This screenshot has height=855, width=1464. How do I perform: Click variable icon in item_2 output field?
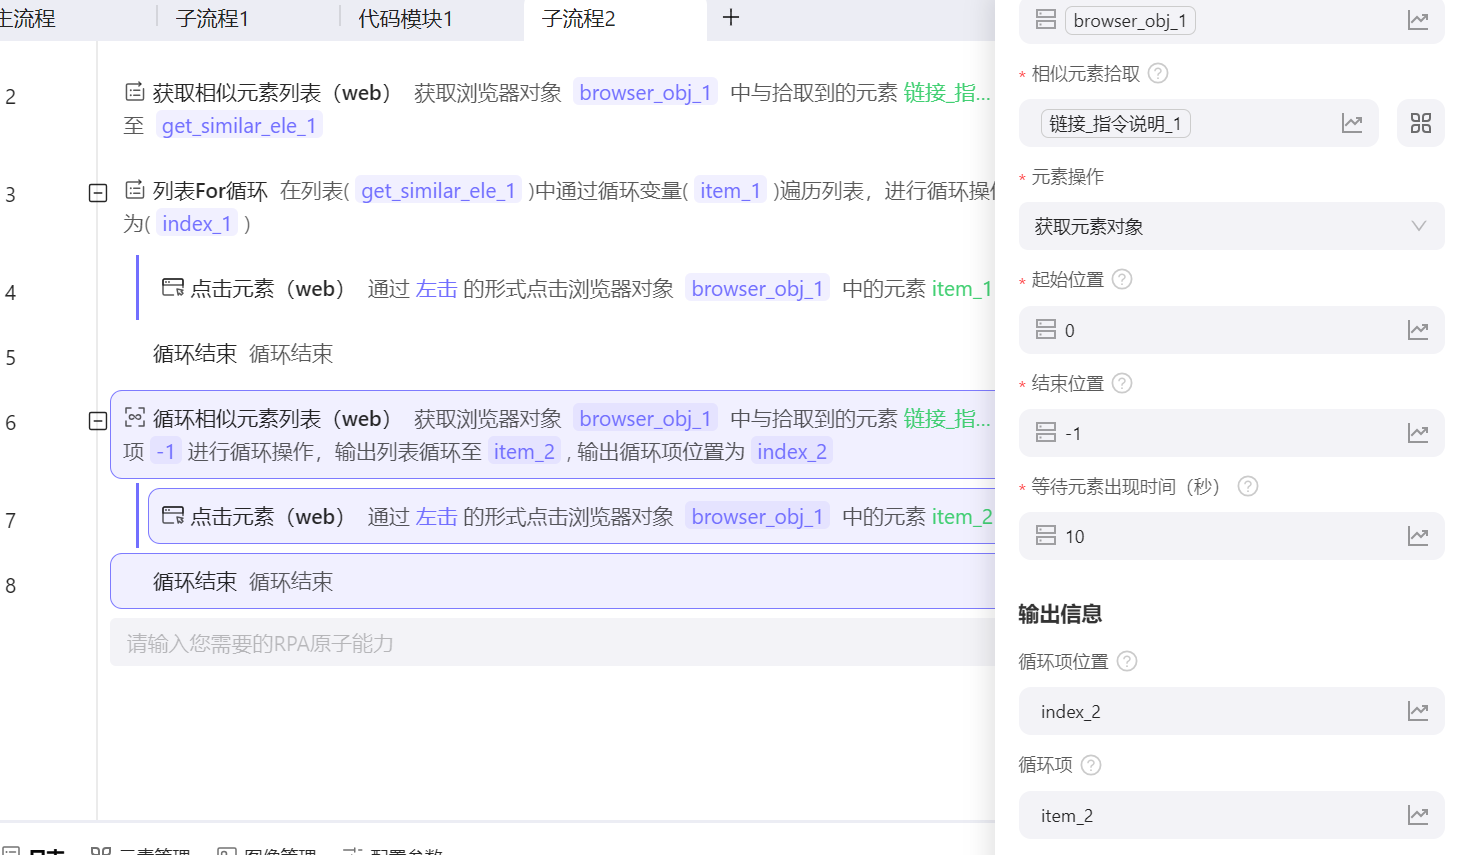click(1417, 815)
